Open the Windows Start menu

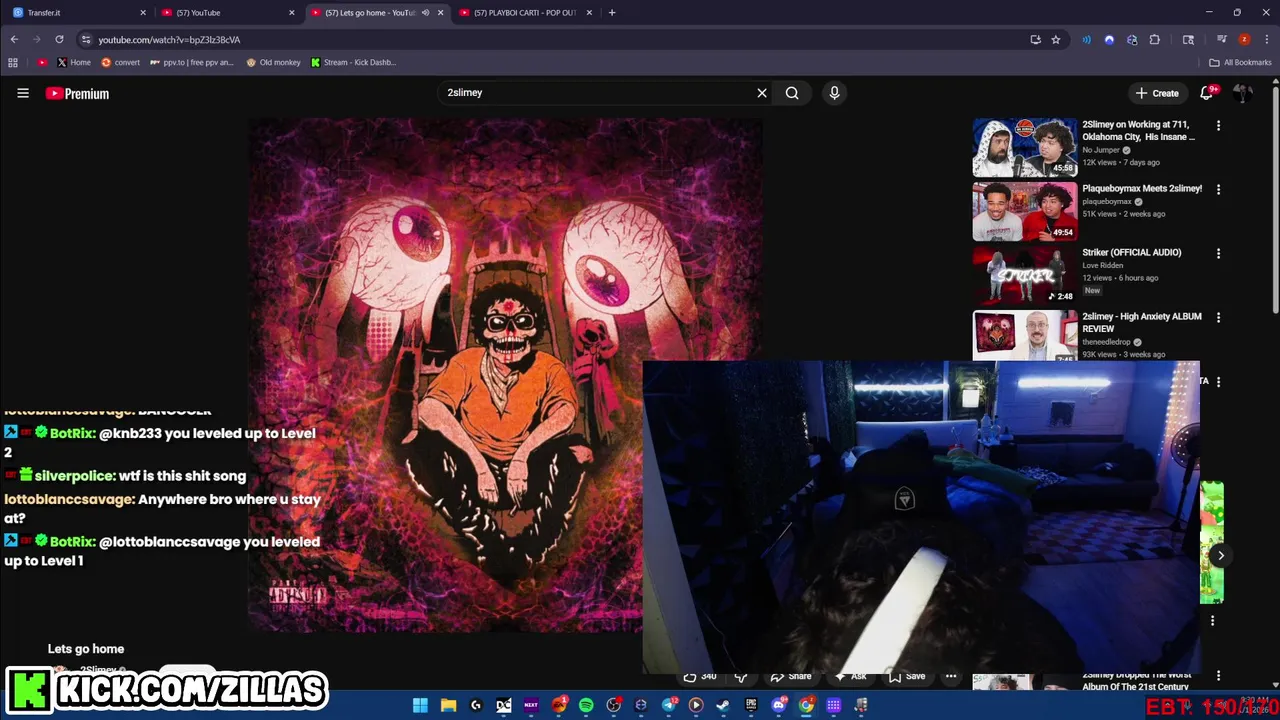coord(420,705)
